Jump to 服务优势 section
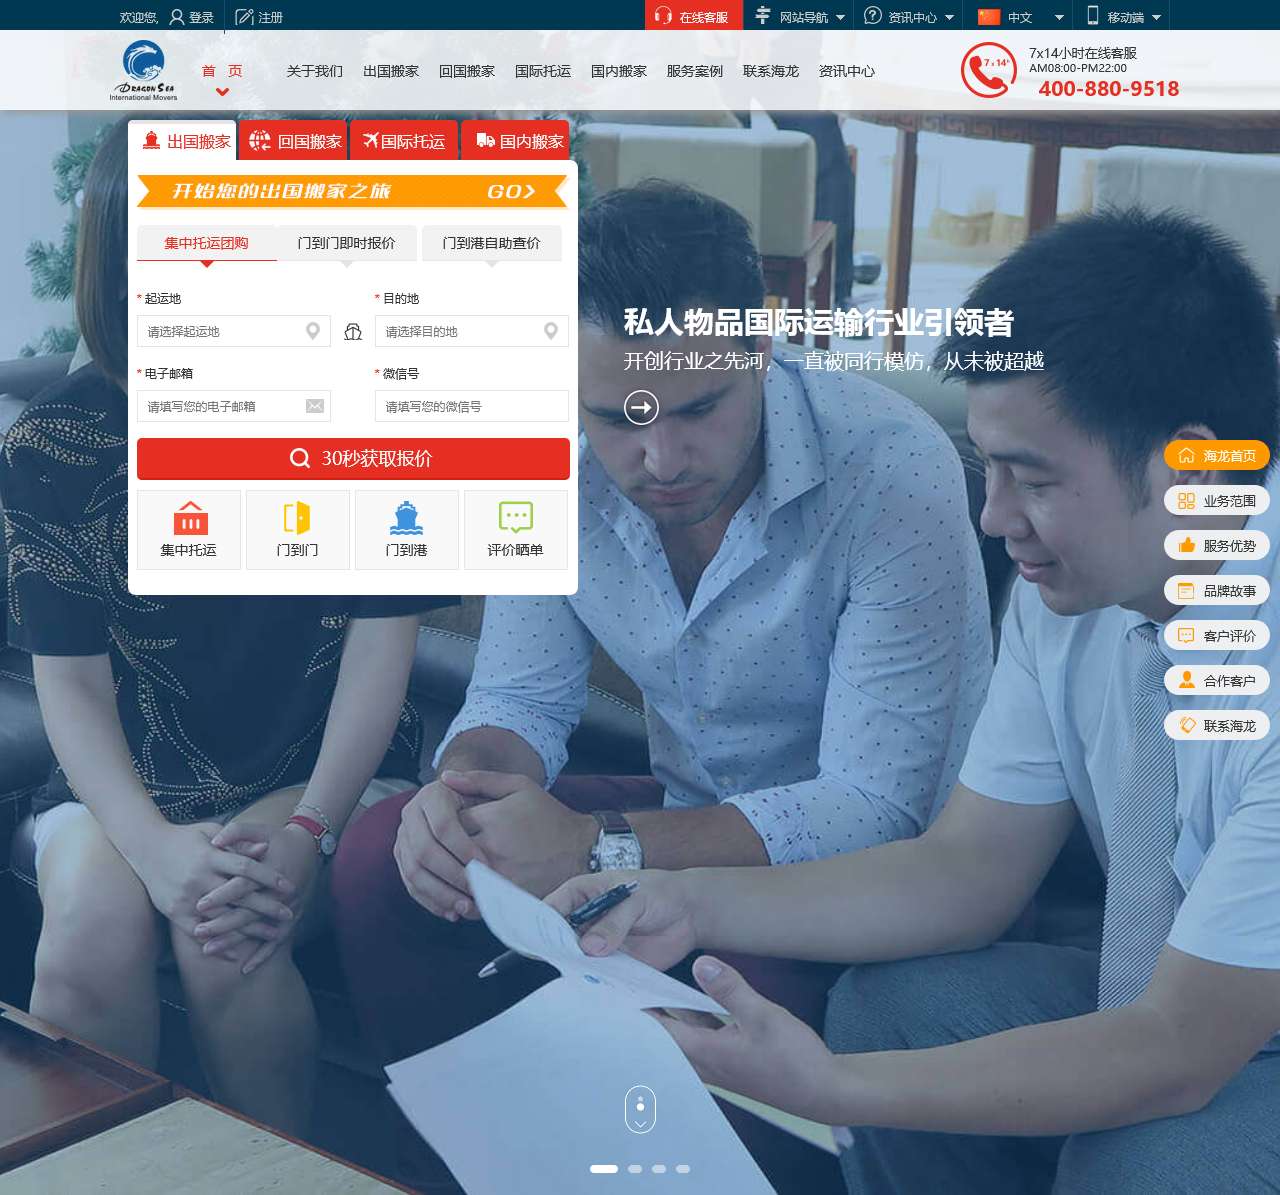Viewport: 1280px width, 1195px height. coord(1217,546)
